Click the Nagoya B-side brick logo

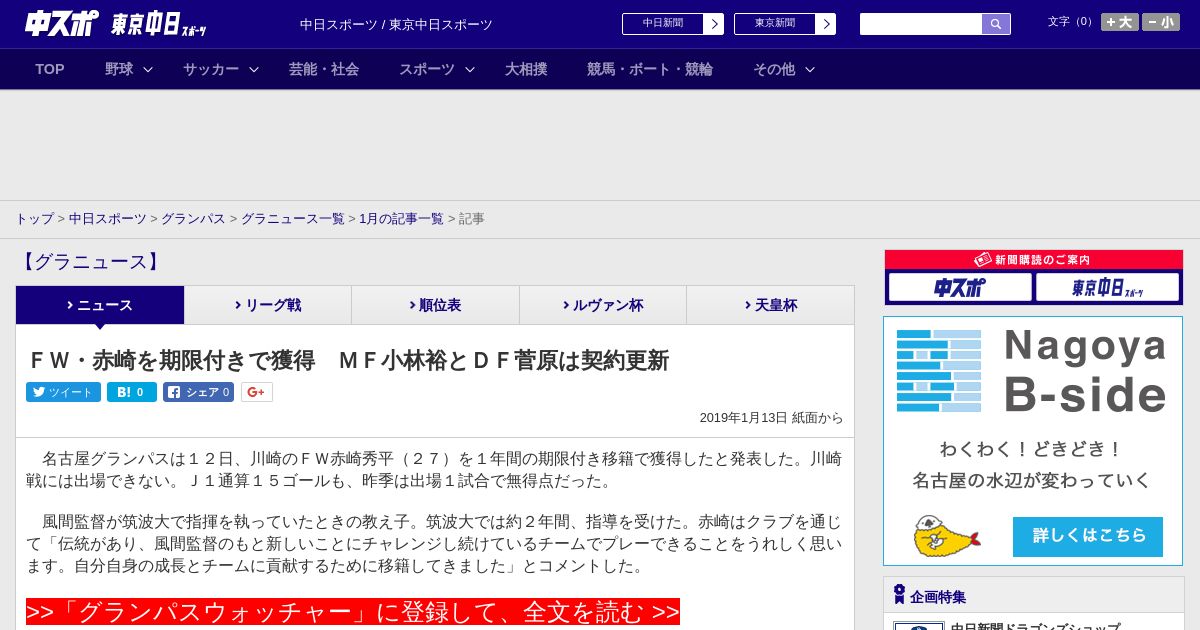click(x=939, y=371)
